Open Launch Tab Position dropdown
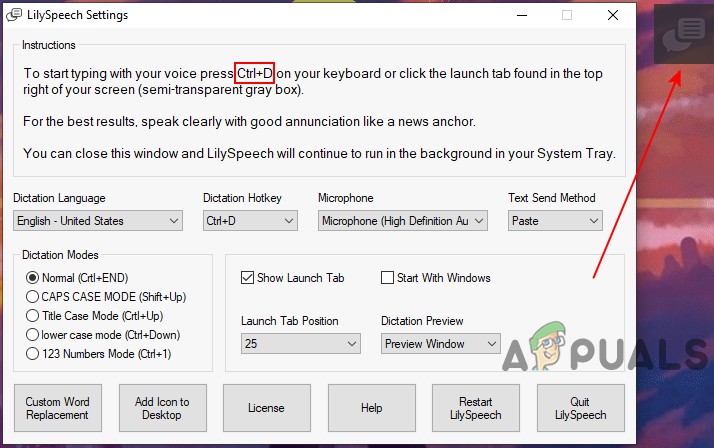 pyautogui.click(x=301, y=344)
